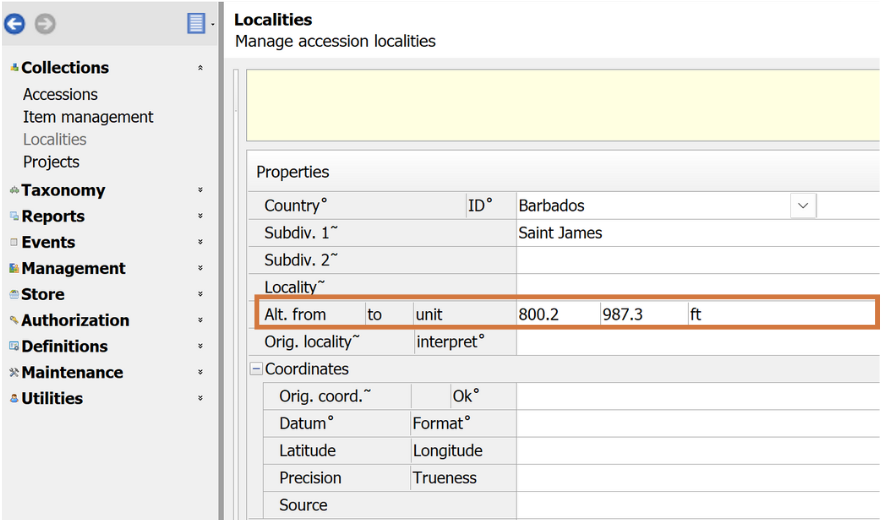Screen dimensions: 890x520
Task: Click the yellow message panel
Action: pos(563,105)
